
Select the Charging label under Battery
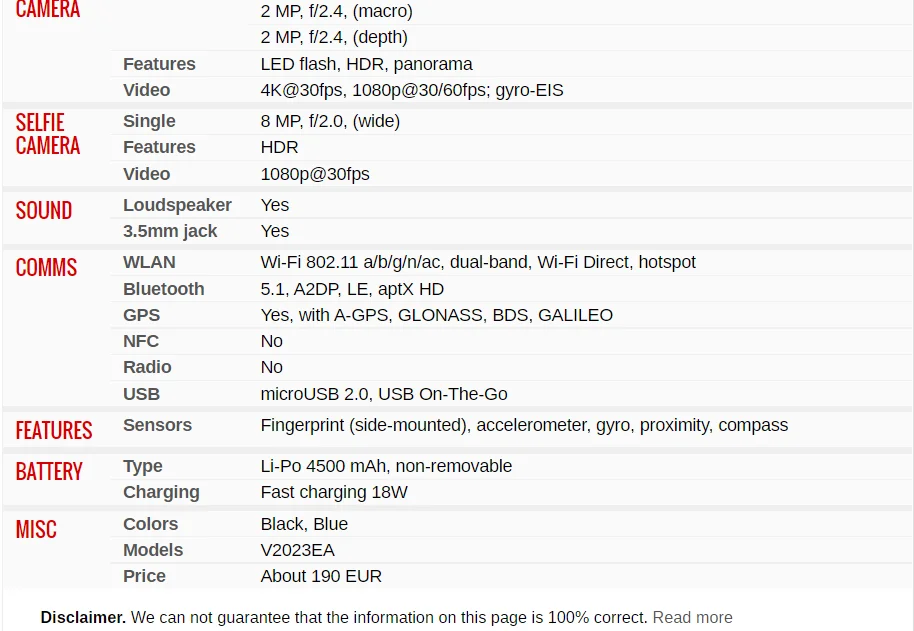[x=161, y=492]
